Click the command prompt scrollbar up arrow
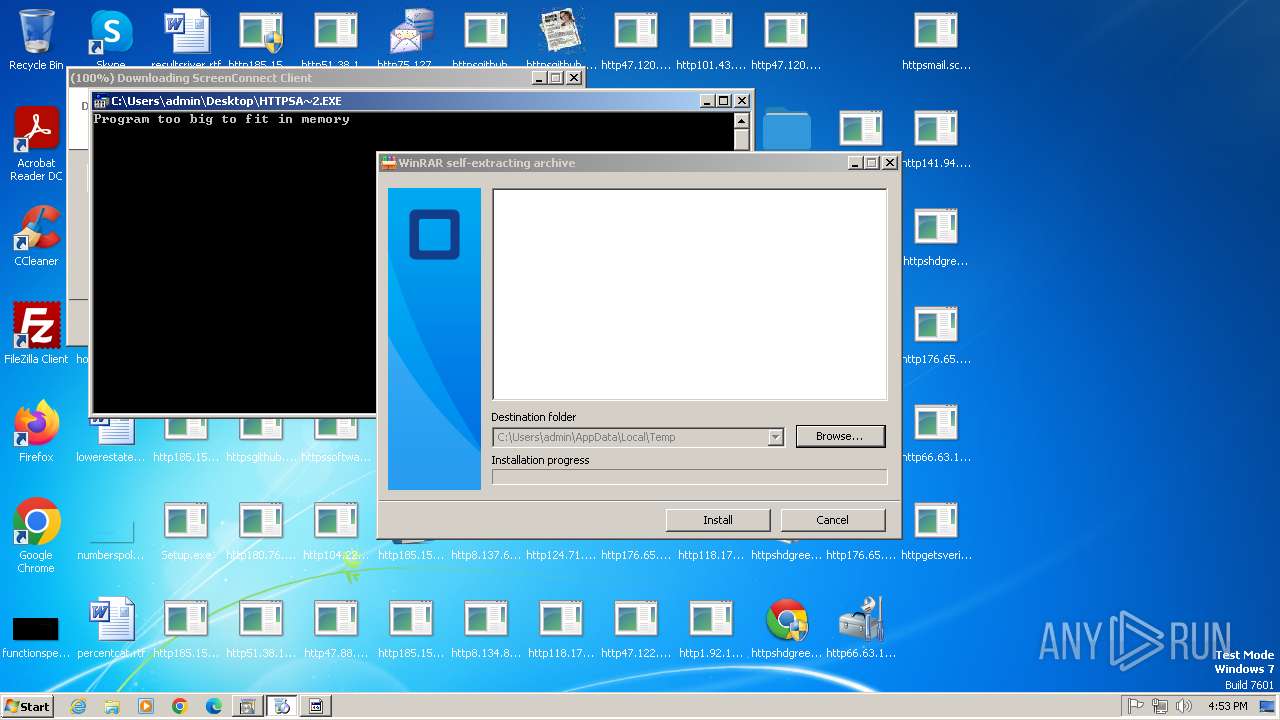Image resolution: width=1280 pixels, height=720 pixels. coord(741,120)
